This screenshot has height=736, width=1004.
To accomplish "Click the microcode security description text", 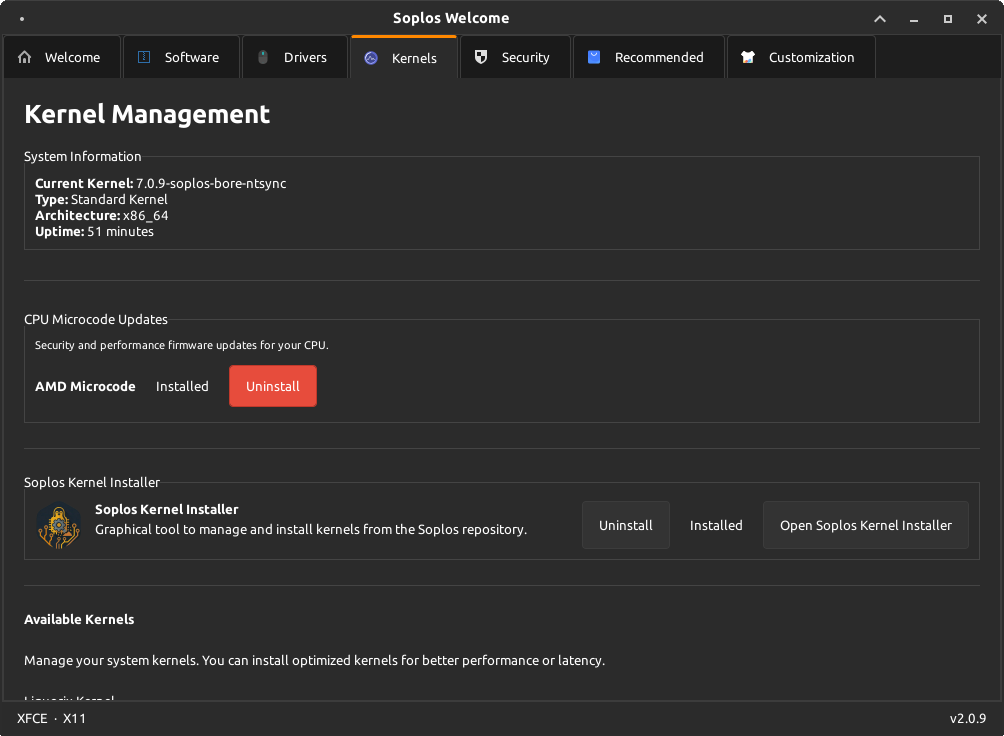I will pyautogui.click(x=181, y=345).
